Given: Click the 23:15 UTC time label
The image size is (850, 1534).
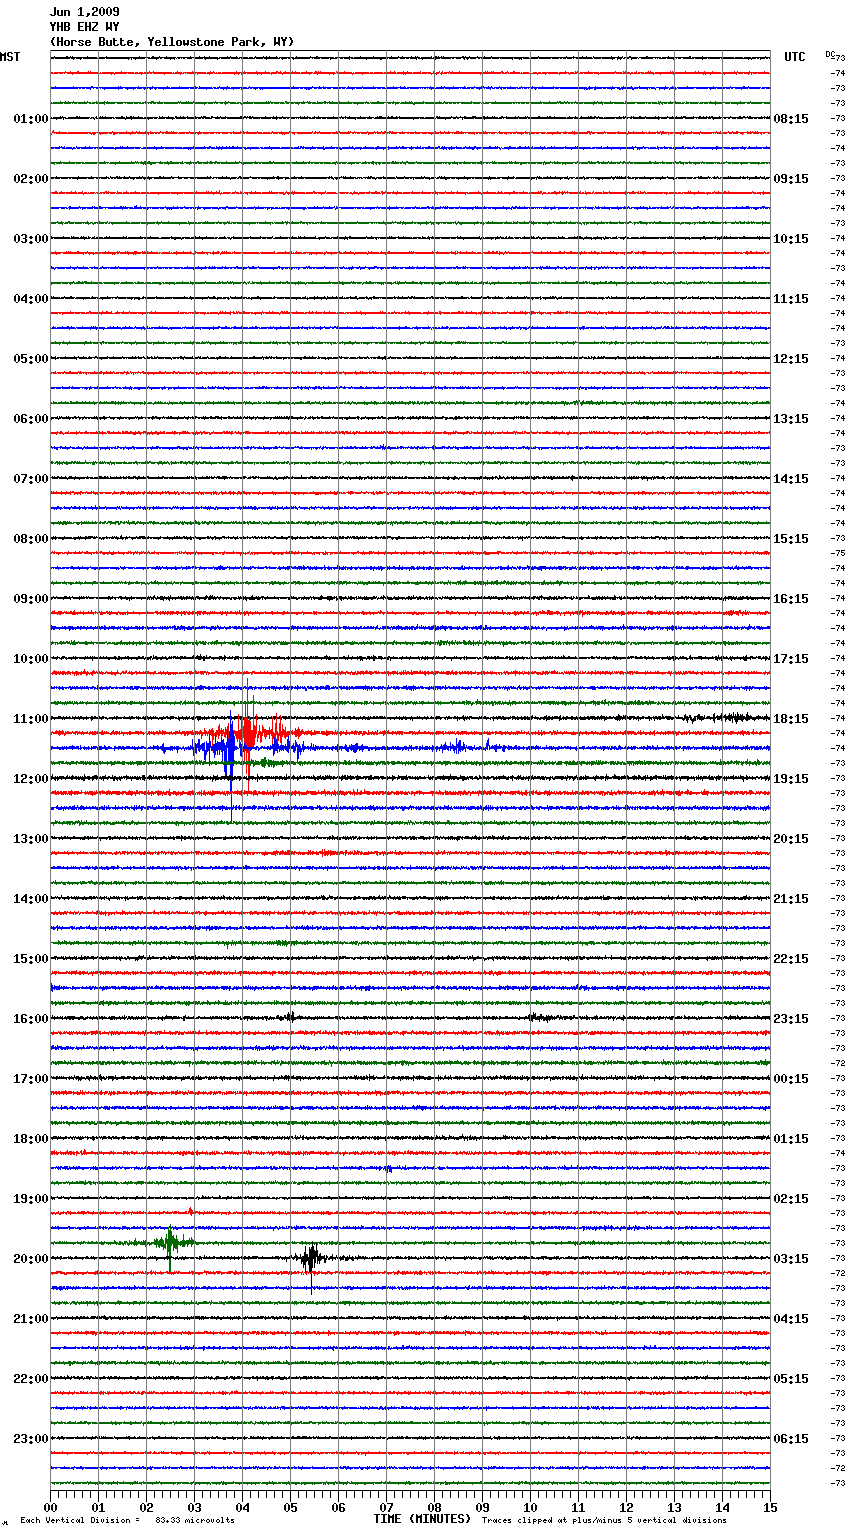Looking at the screenshot, I should point(791,1019).
